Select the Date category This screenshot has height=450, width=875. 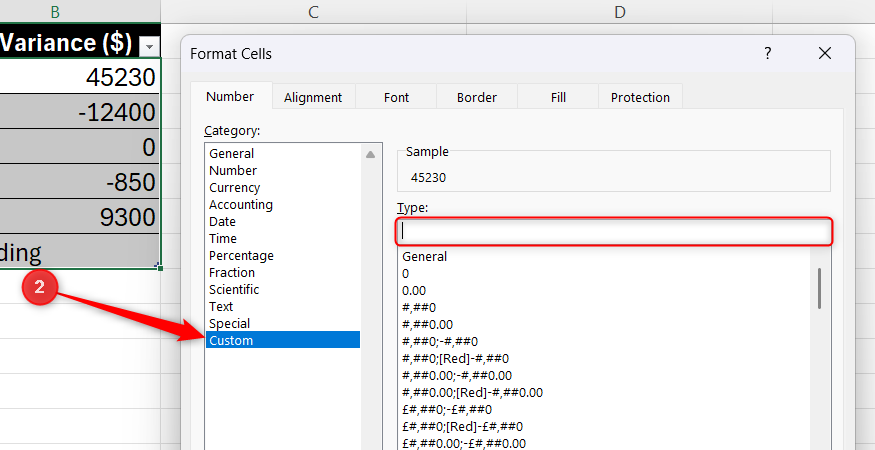coord(282,222)
